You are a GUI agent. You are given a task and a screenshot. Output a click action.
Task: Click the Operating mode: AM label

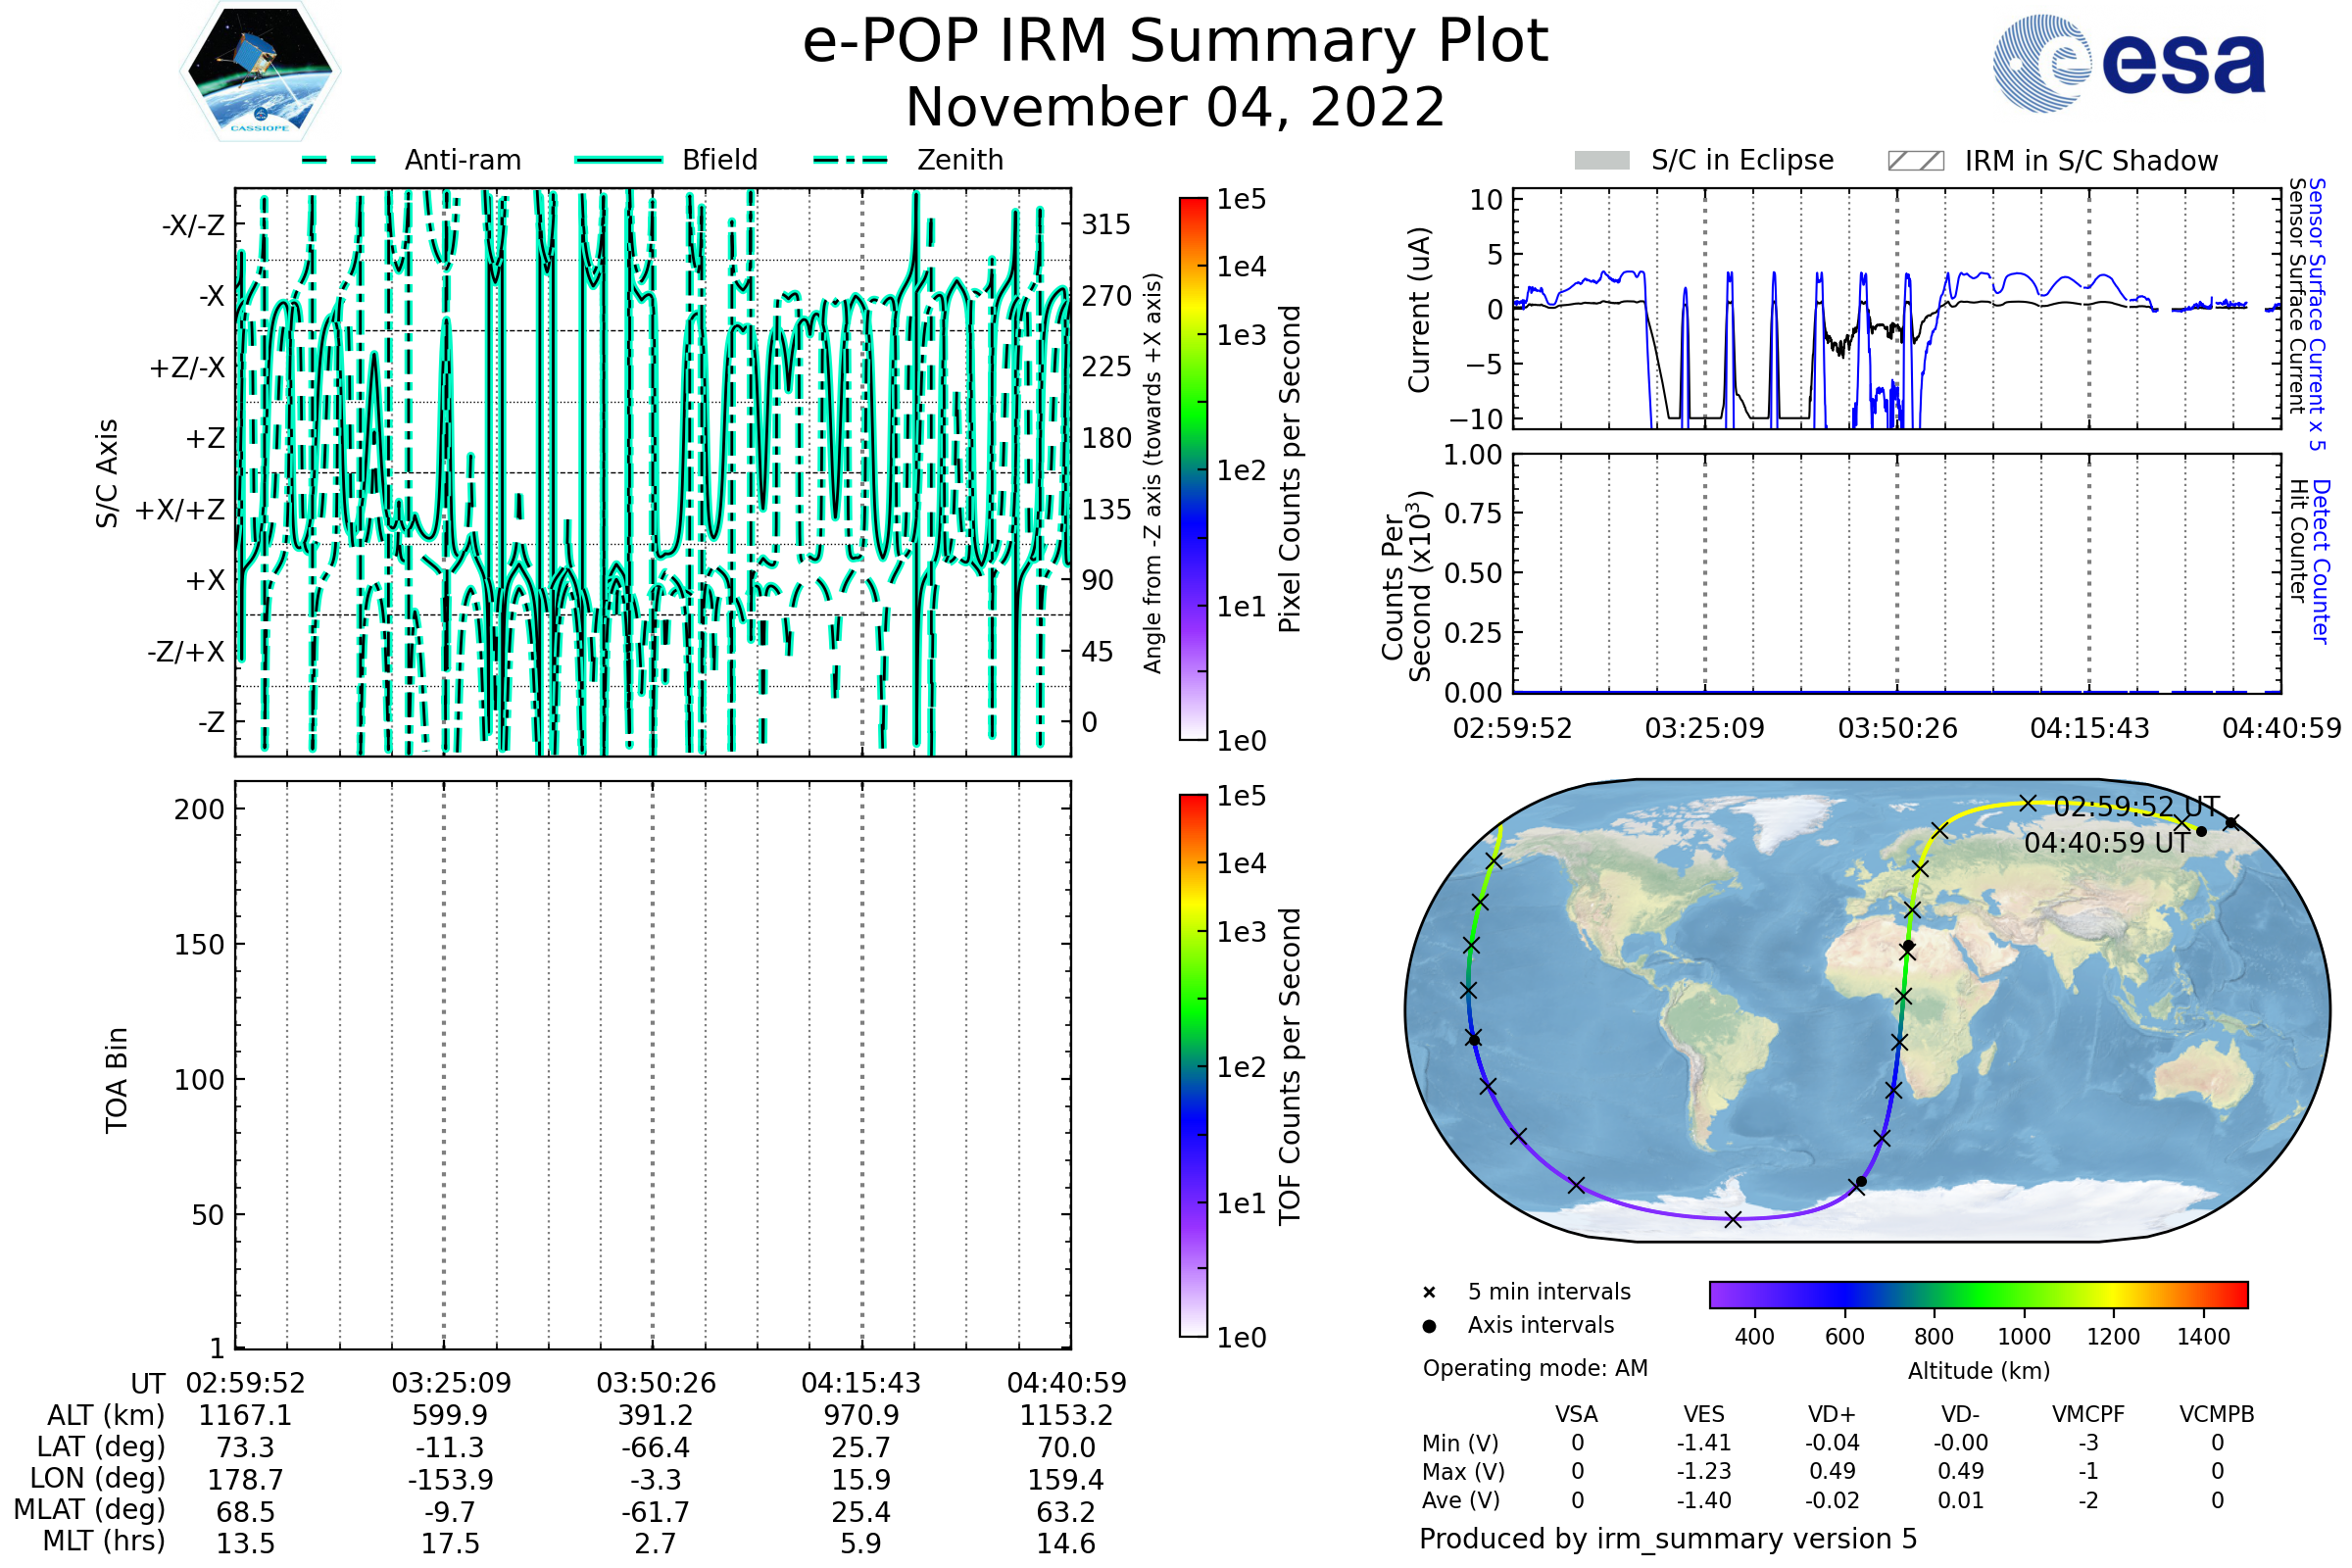1535,1368
